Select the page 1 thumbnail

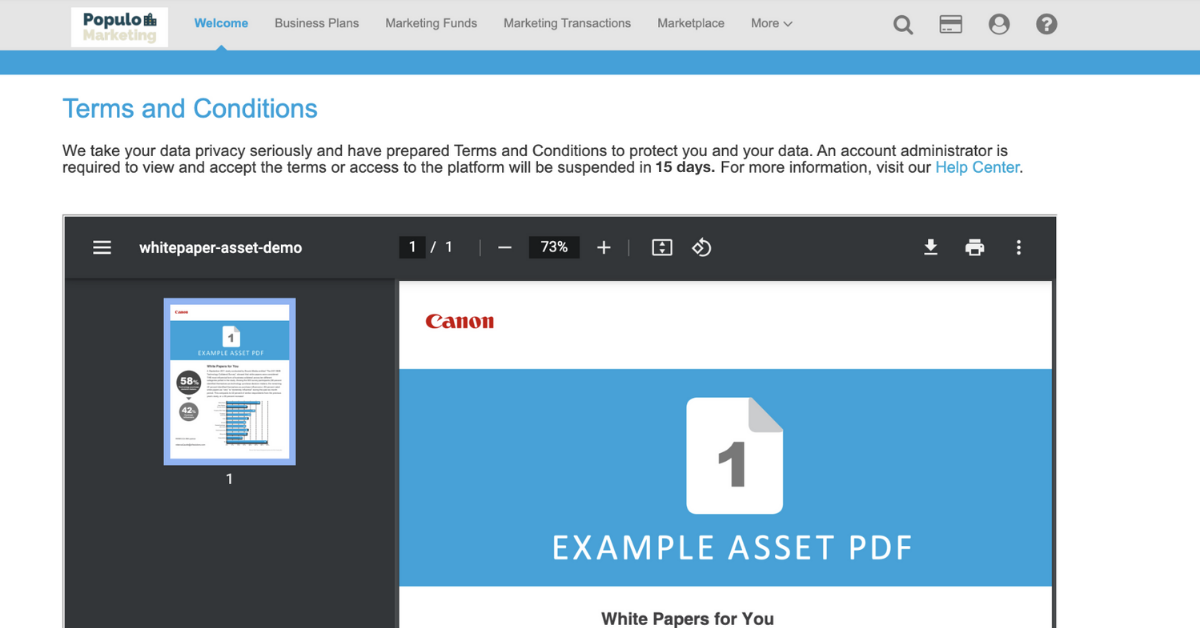click(x=229, y=380)
